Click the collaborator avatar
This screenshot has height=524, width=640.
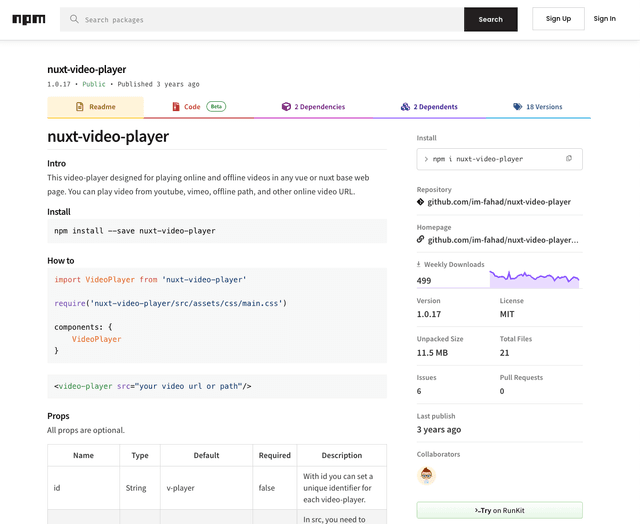click(x=427, y=476)
